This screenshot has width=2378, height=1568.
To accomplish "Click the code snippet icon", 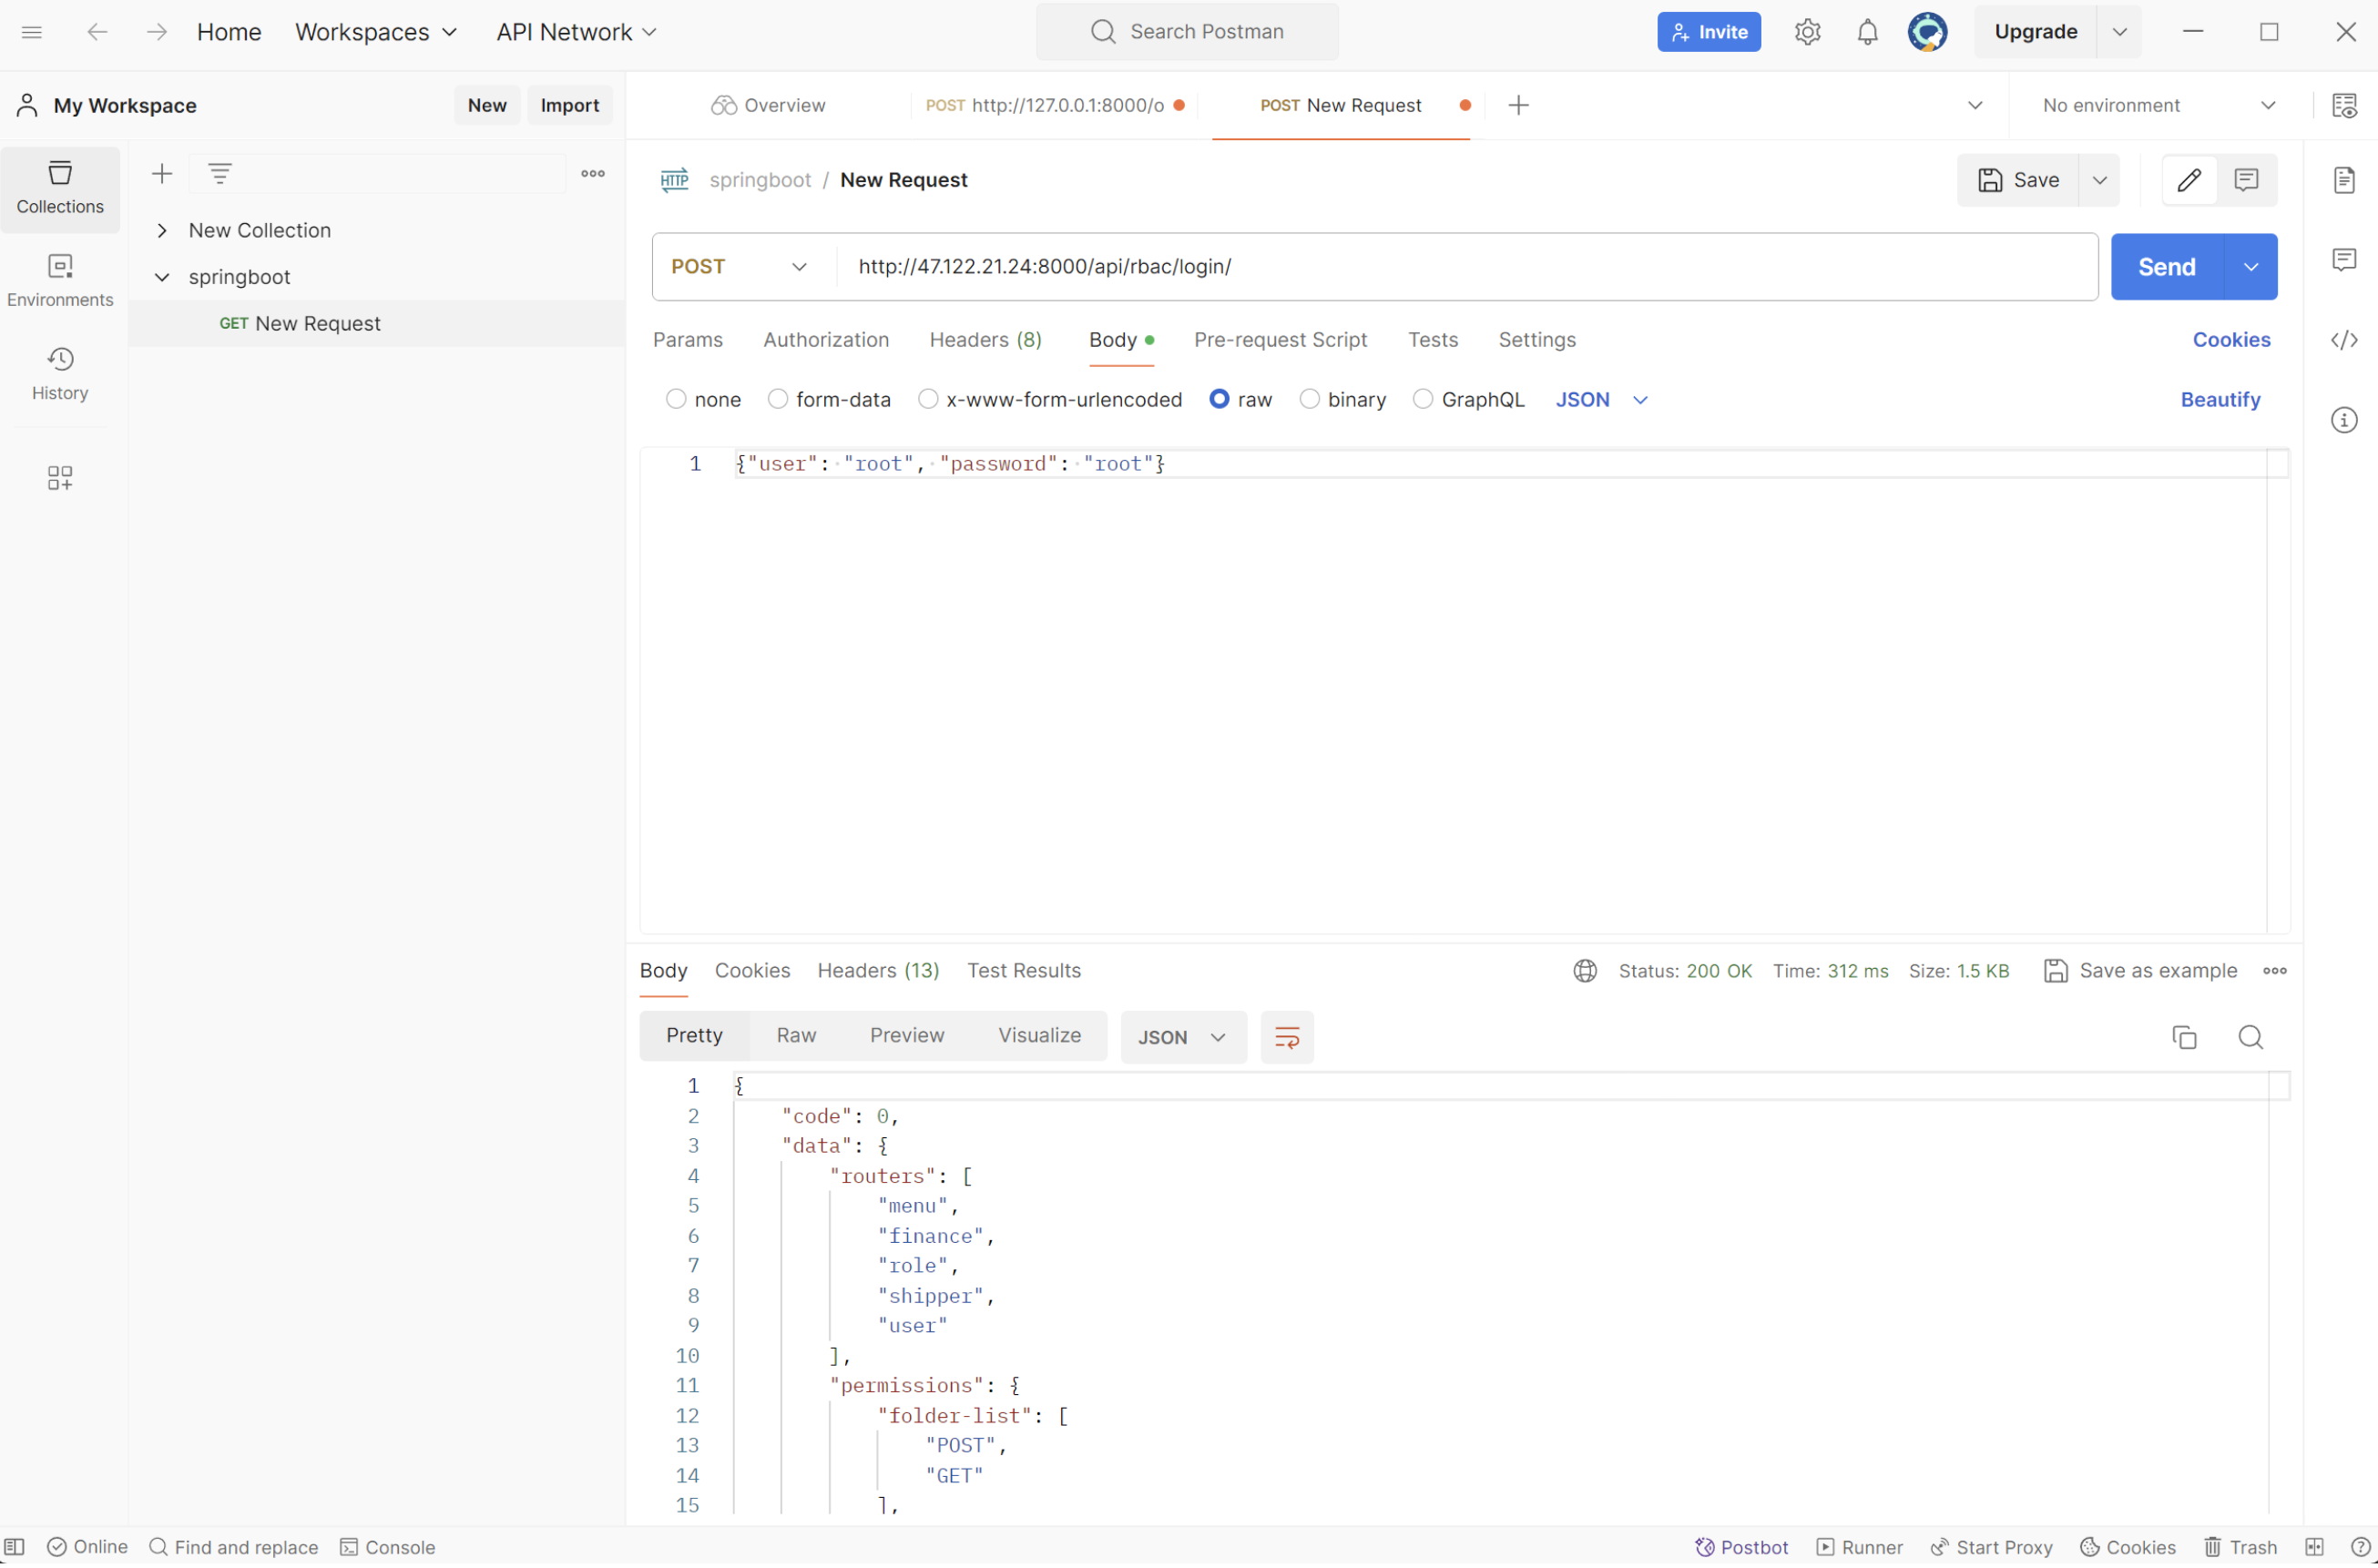I will (x=2343, y=340).
